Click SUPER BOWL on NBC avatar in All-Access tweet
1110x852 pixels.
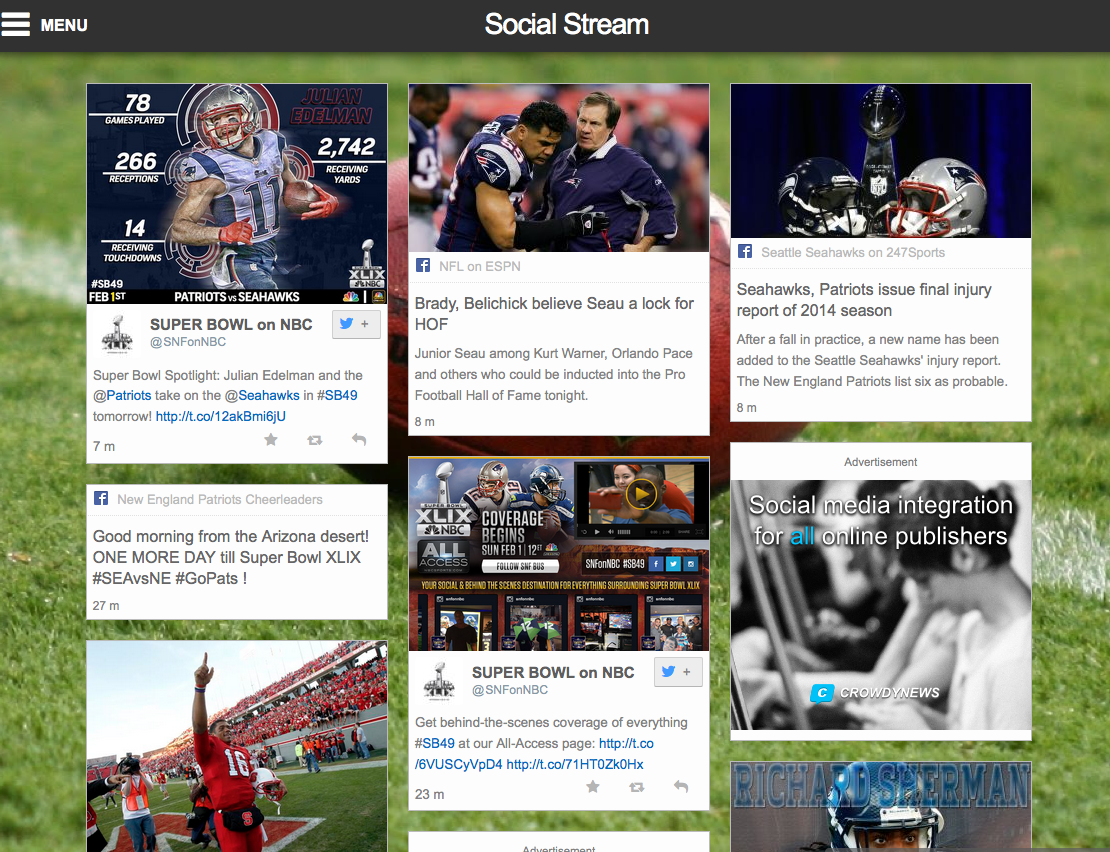440,681
